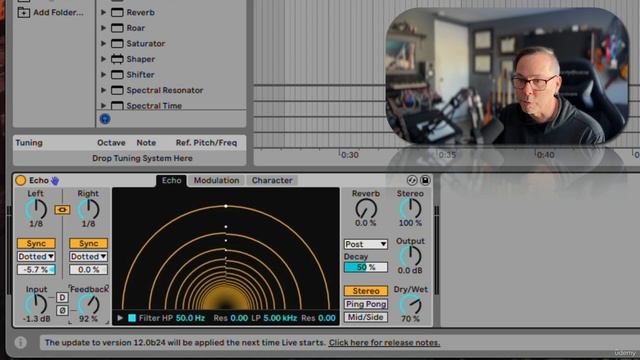Open the Right Dotted mode dropdown
The image size is (640, 360).
[89, 256]
